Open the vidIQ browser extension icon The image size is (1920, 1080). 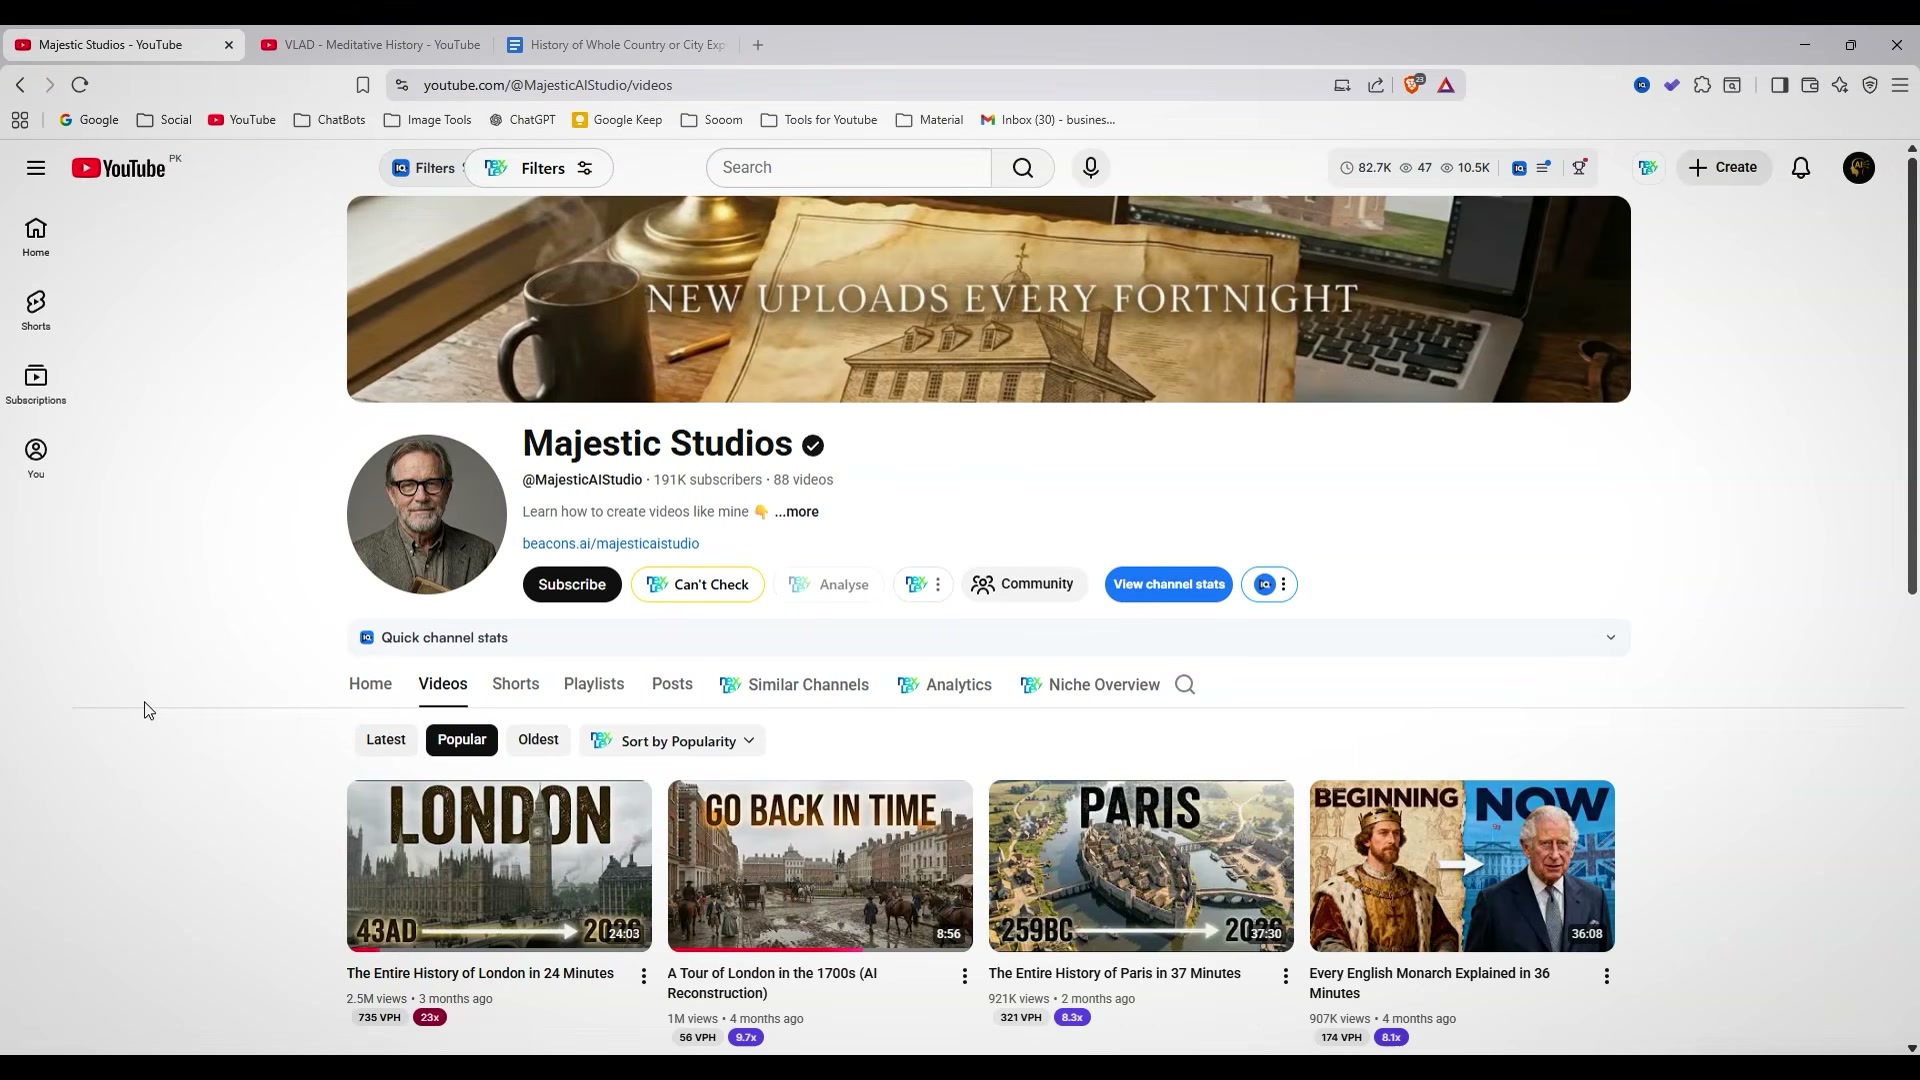1642,85
